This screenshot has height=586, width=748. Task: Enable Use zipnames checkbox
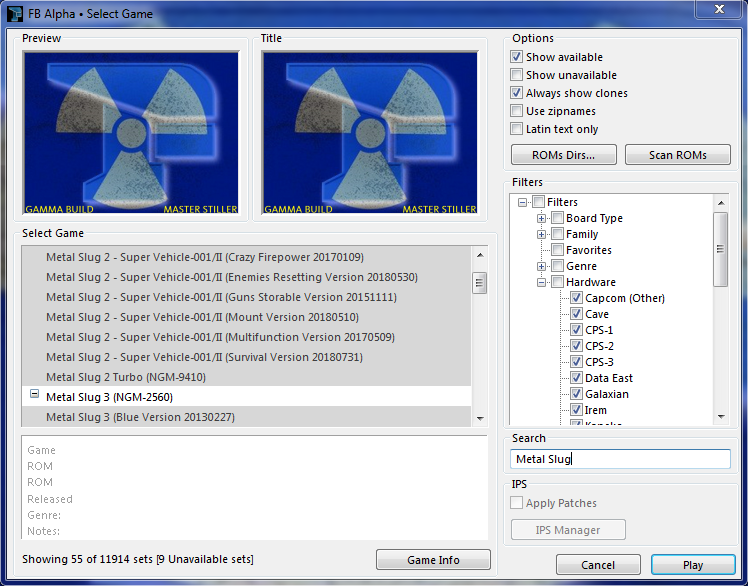pyautogui.click(x=516, y=111)
